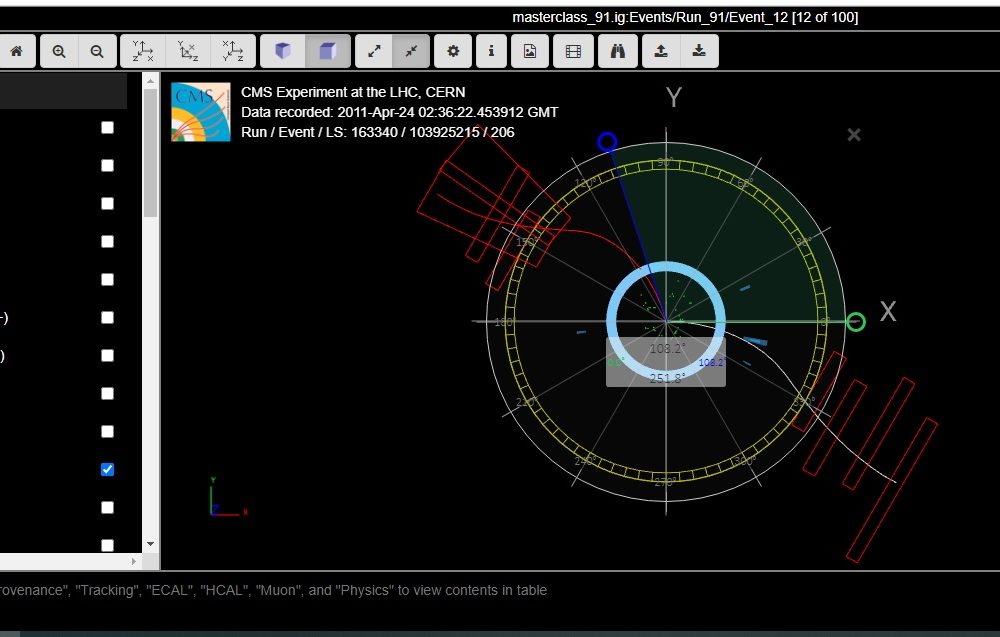Viewport: 1000px width, 637px height.
Task: Click the scrollbar down arrow in left panel
Action: tap(151, 543)
